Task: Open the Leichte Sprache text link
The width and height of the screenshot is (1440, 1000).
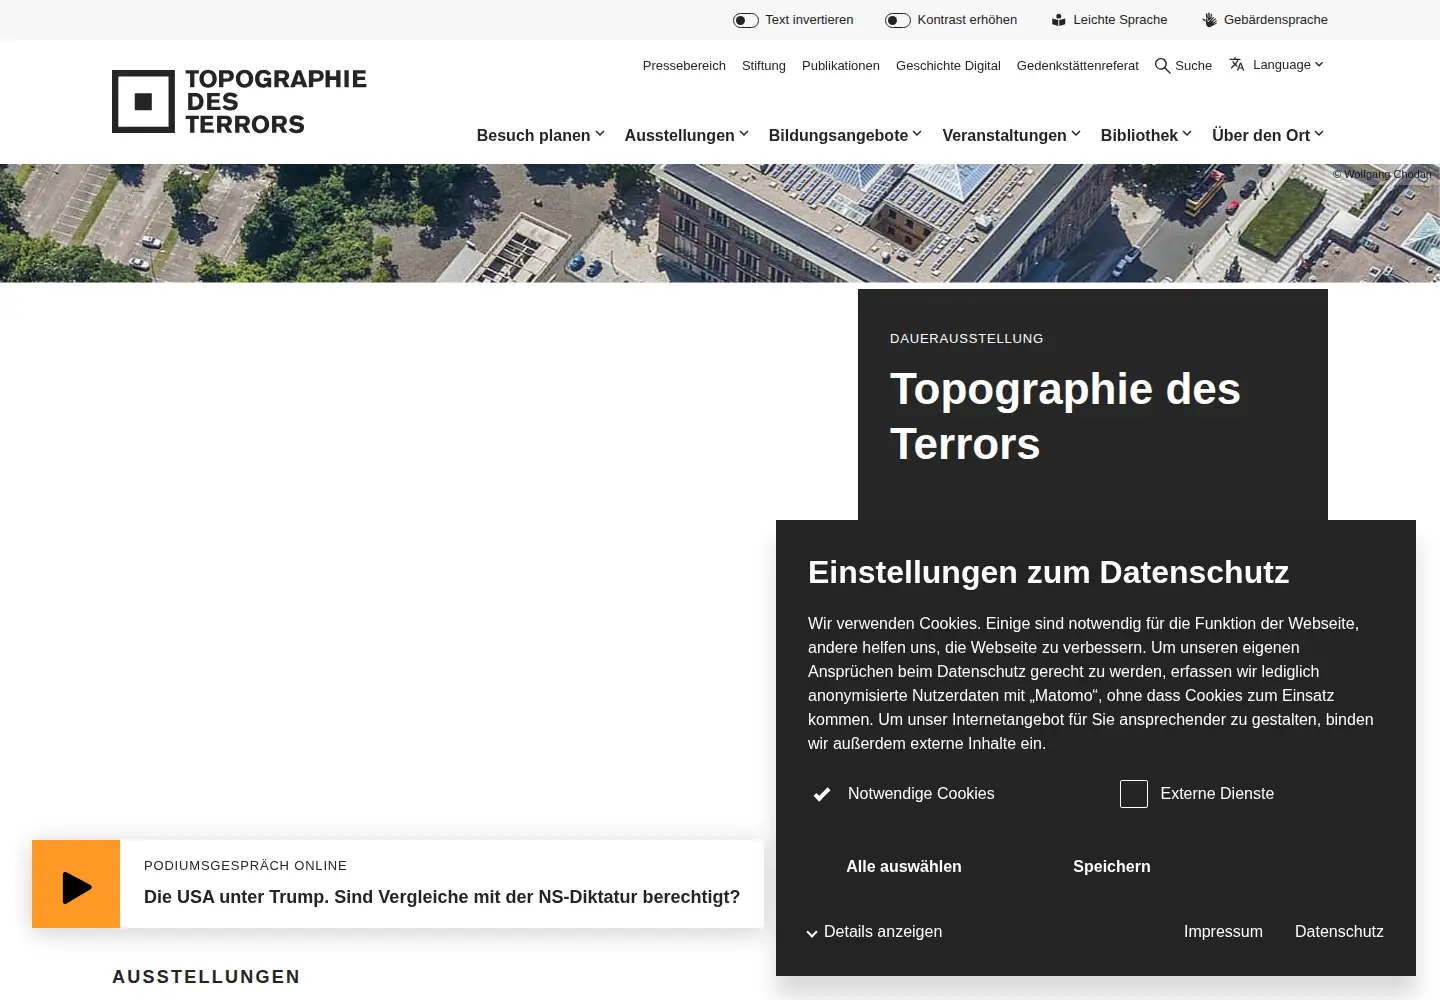Action: tap(1120, 20)
